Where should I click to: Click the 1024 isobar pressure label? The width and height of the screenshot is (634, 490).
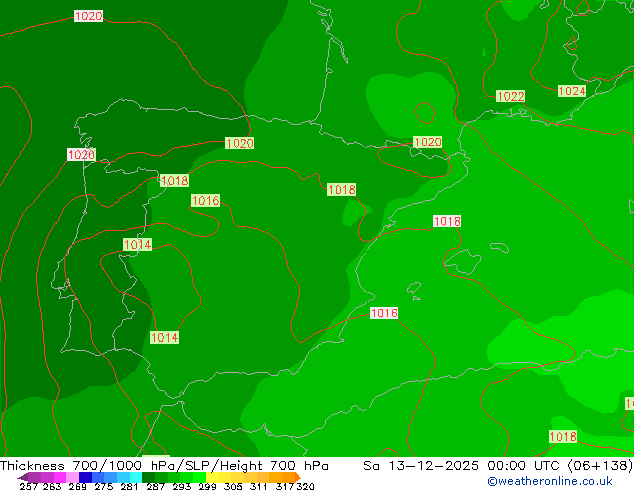coord(571,91)
